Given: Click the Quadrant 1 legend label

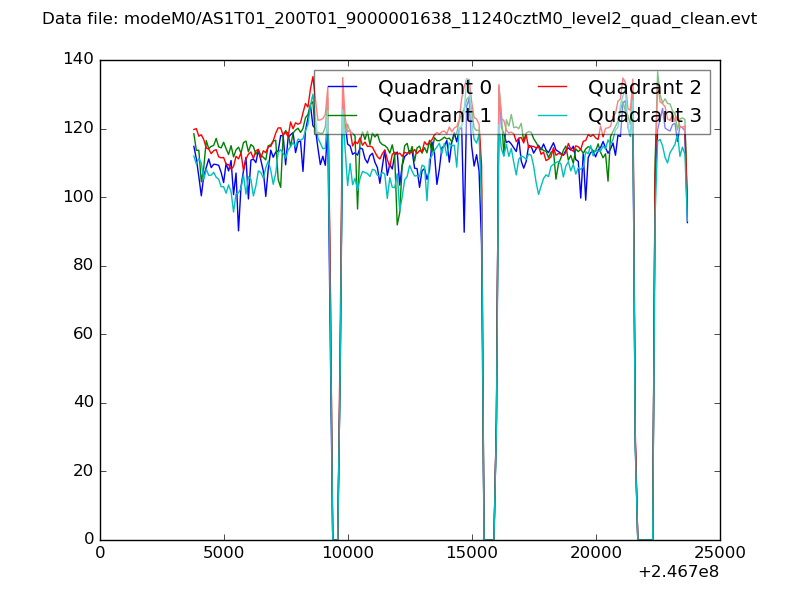Looking at the screenshot, I should pos(434,115).
